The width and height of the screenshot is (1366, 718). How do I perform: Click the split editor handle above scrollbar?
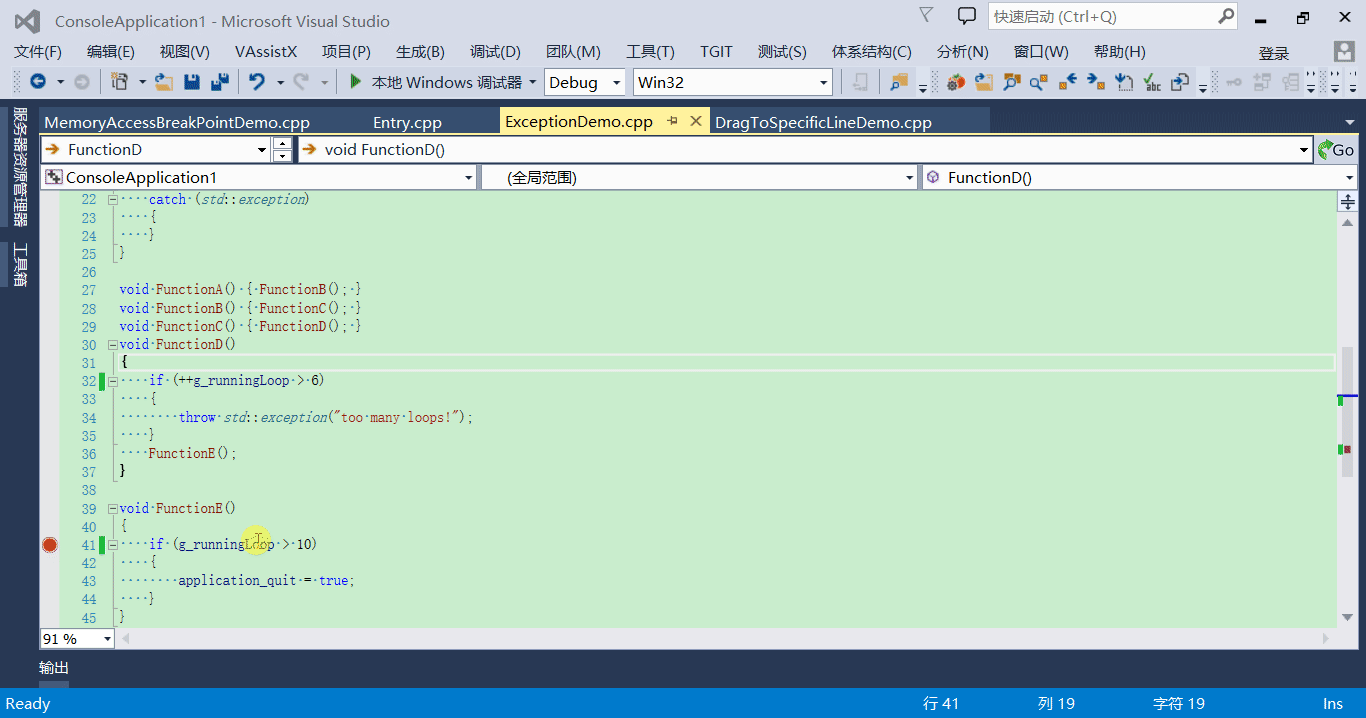coord(1347,202)
